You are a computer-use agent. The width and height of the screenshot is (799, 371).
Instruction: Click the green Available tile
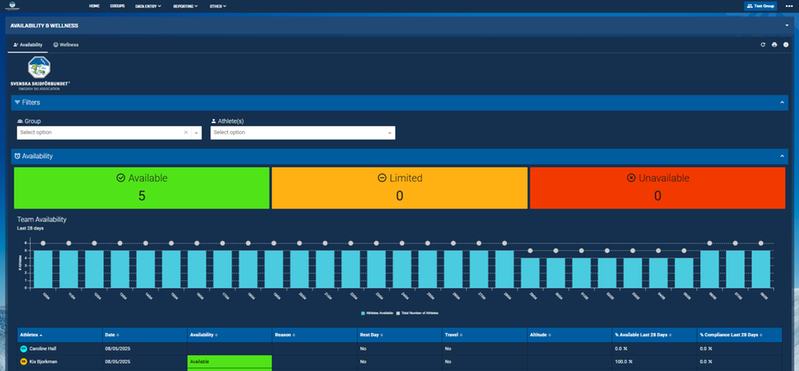point(142,188)
